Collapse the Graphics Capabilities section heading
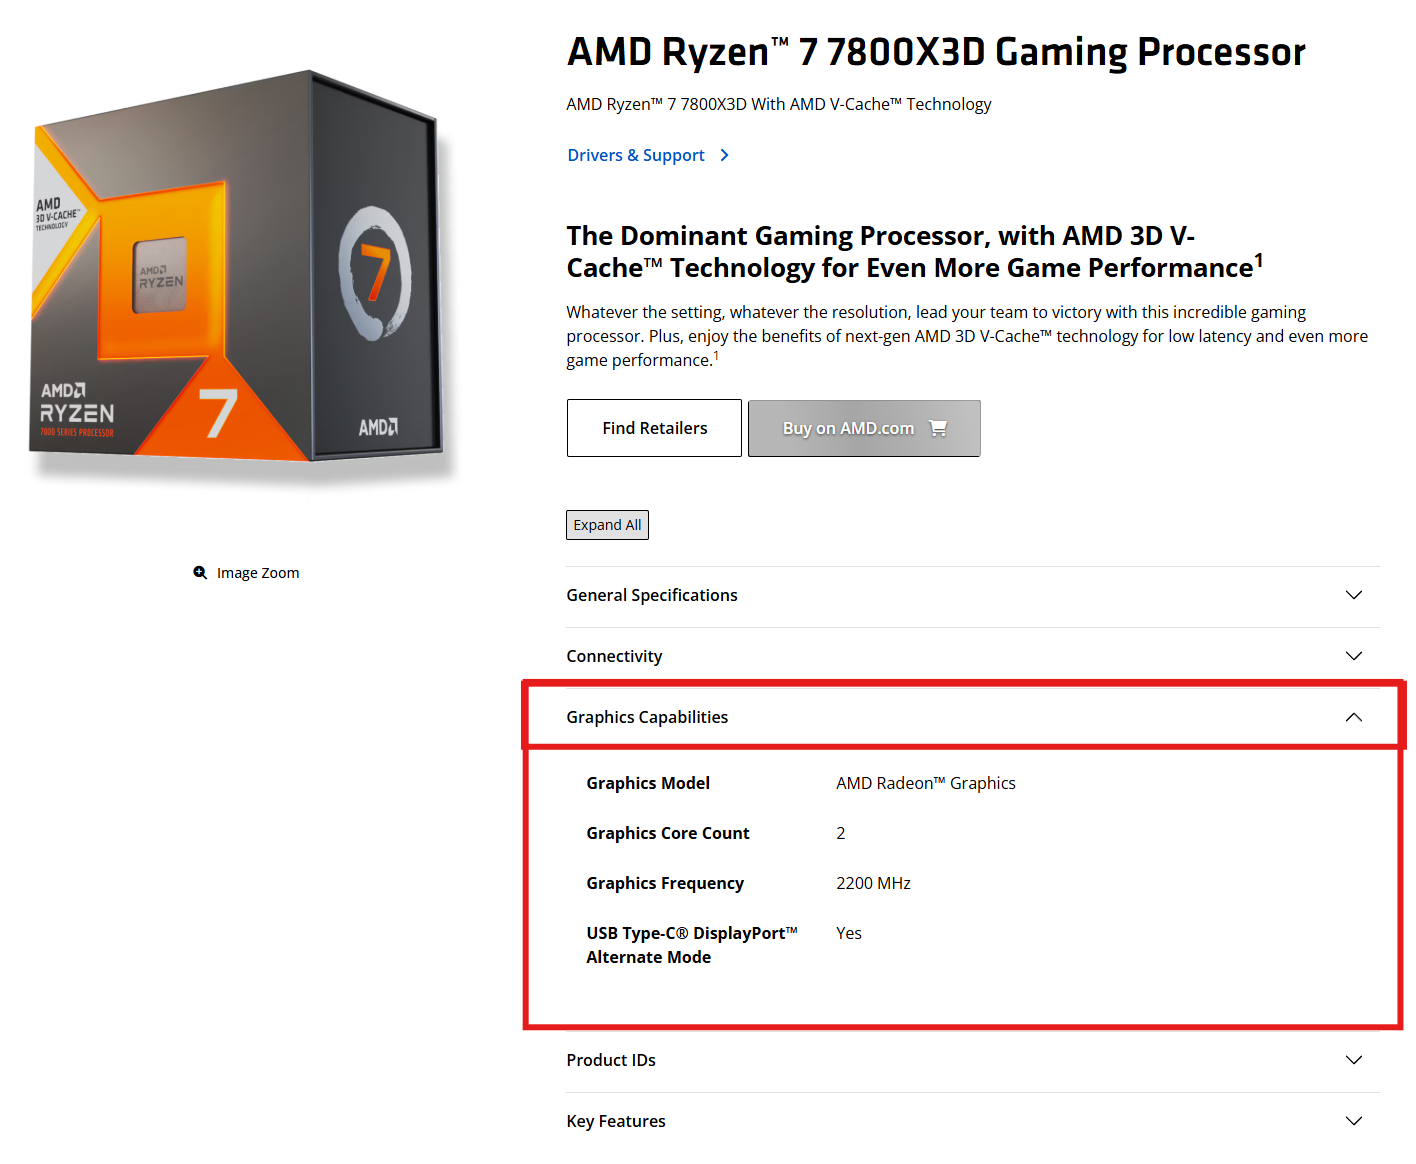 pos(647,717)
